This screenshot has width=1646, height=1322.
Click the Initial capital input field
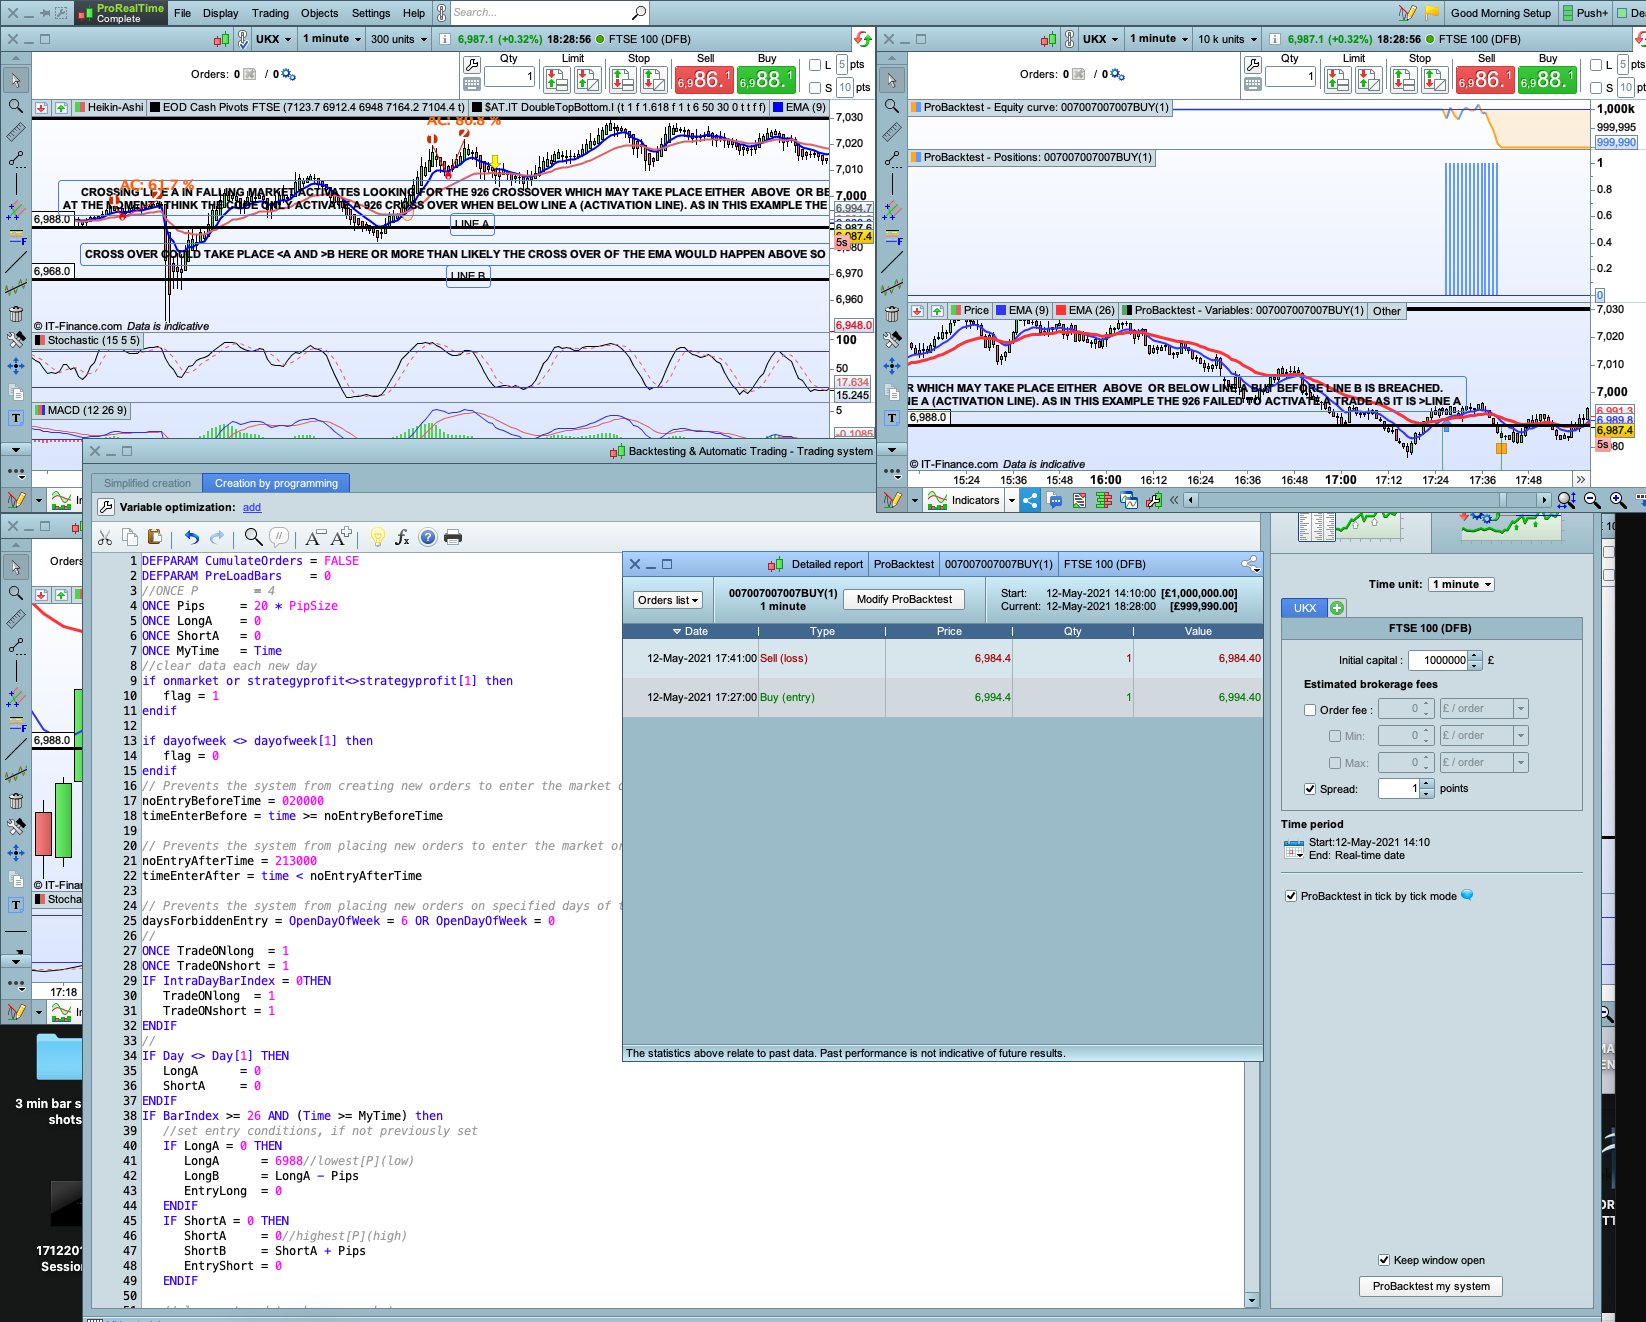[x=1438, y=660]
